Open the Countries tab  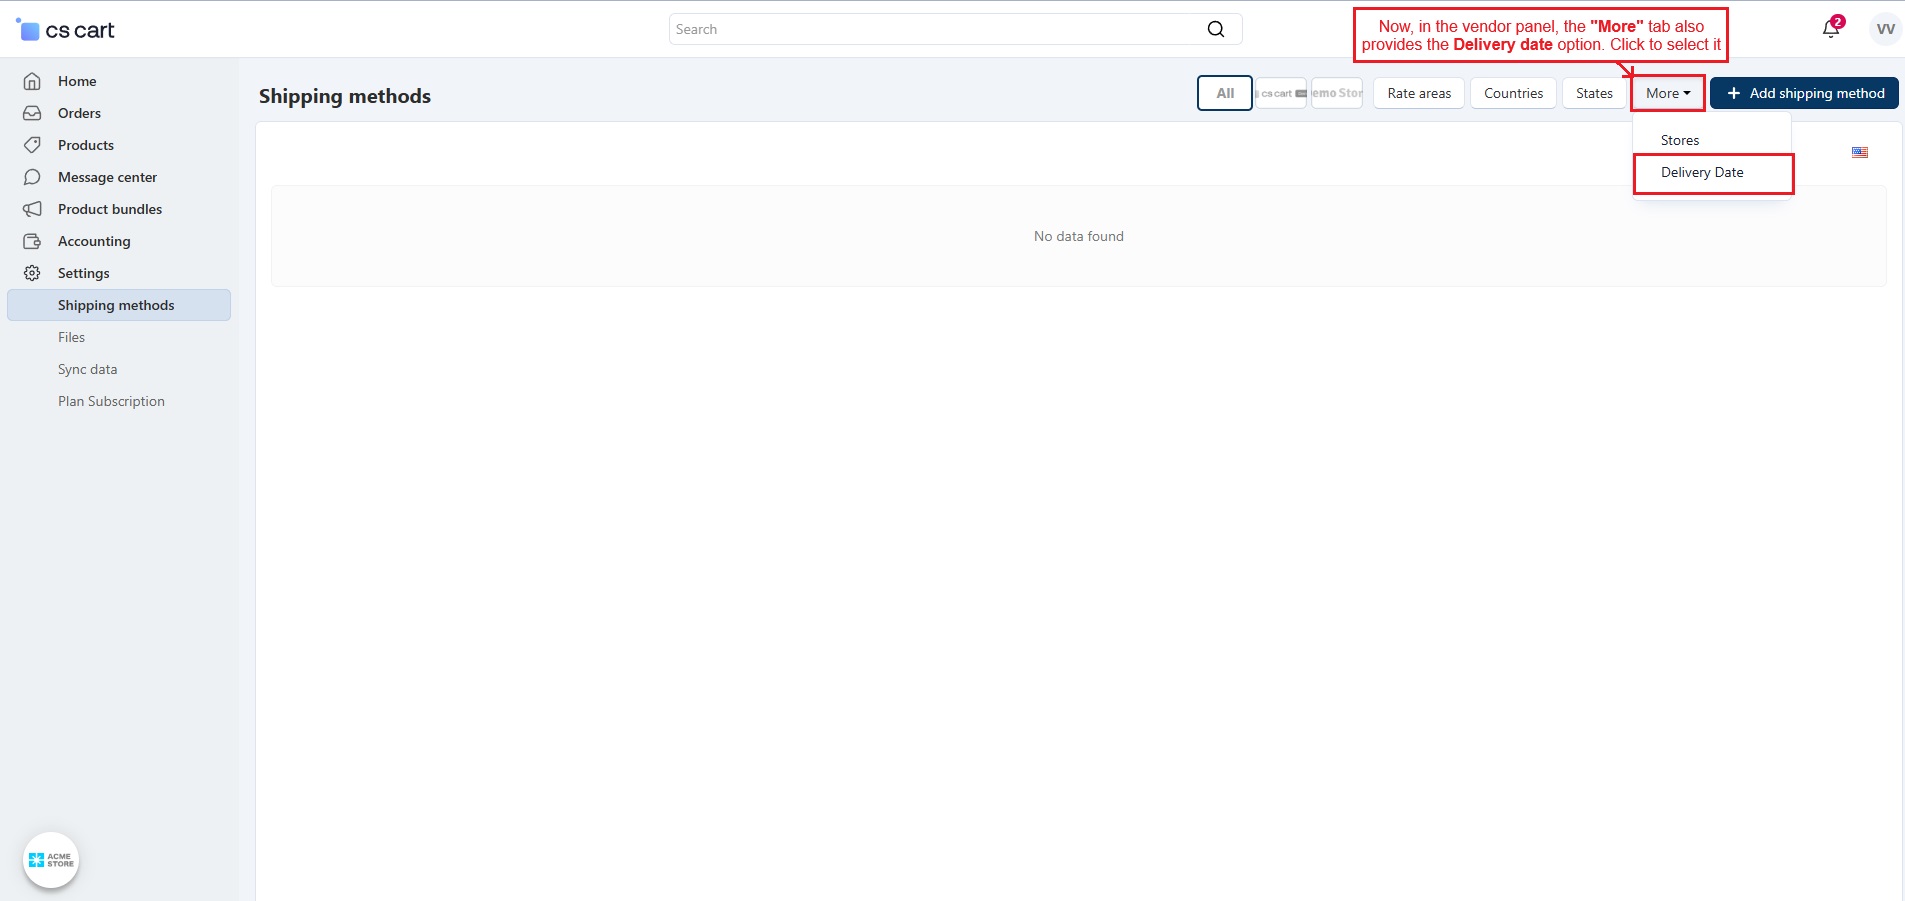1512,93
